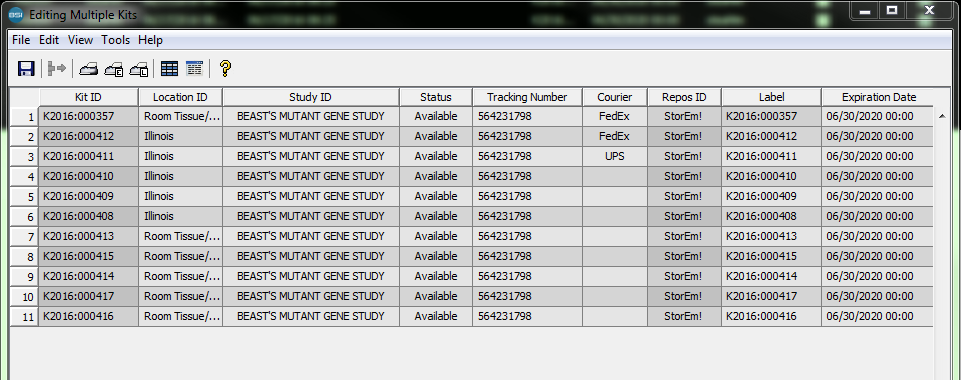The height and width of the screenshot is (380, 961).
Task: Open the form window view icon
Action: pos(194,68)
